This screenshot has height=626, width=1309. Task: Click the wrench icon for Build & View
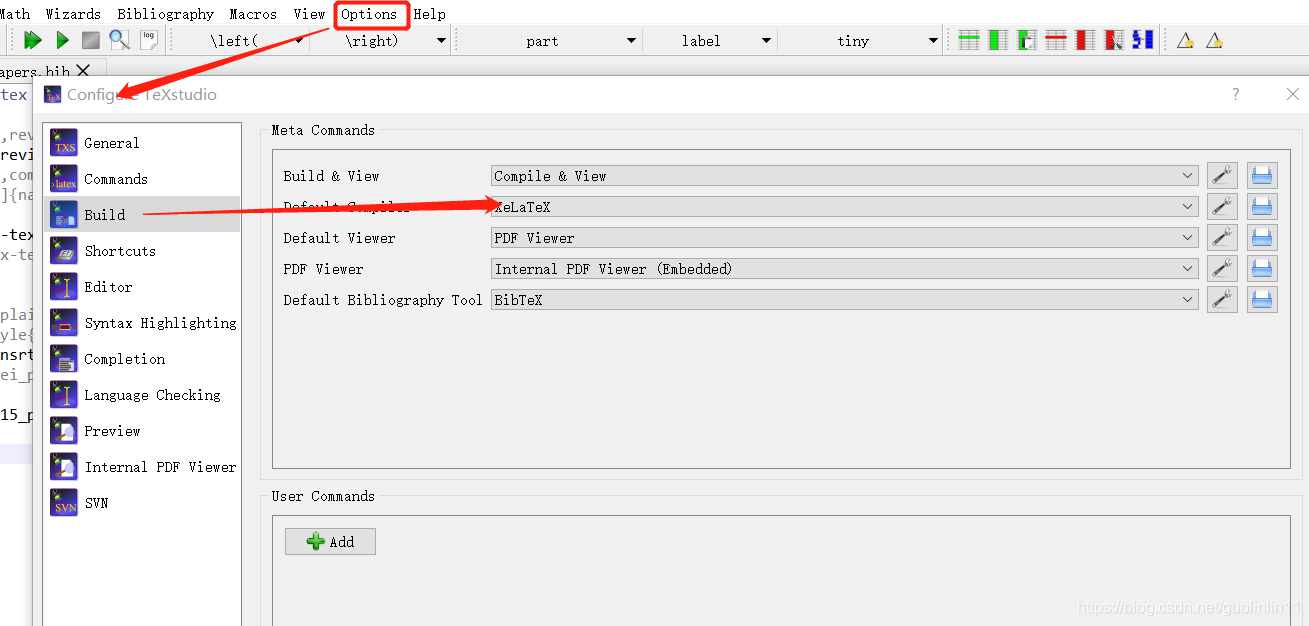click(x=1222, y=175)
